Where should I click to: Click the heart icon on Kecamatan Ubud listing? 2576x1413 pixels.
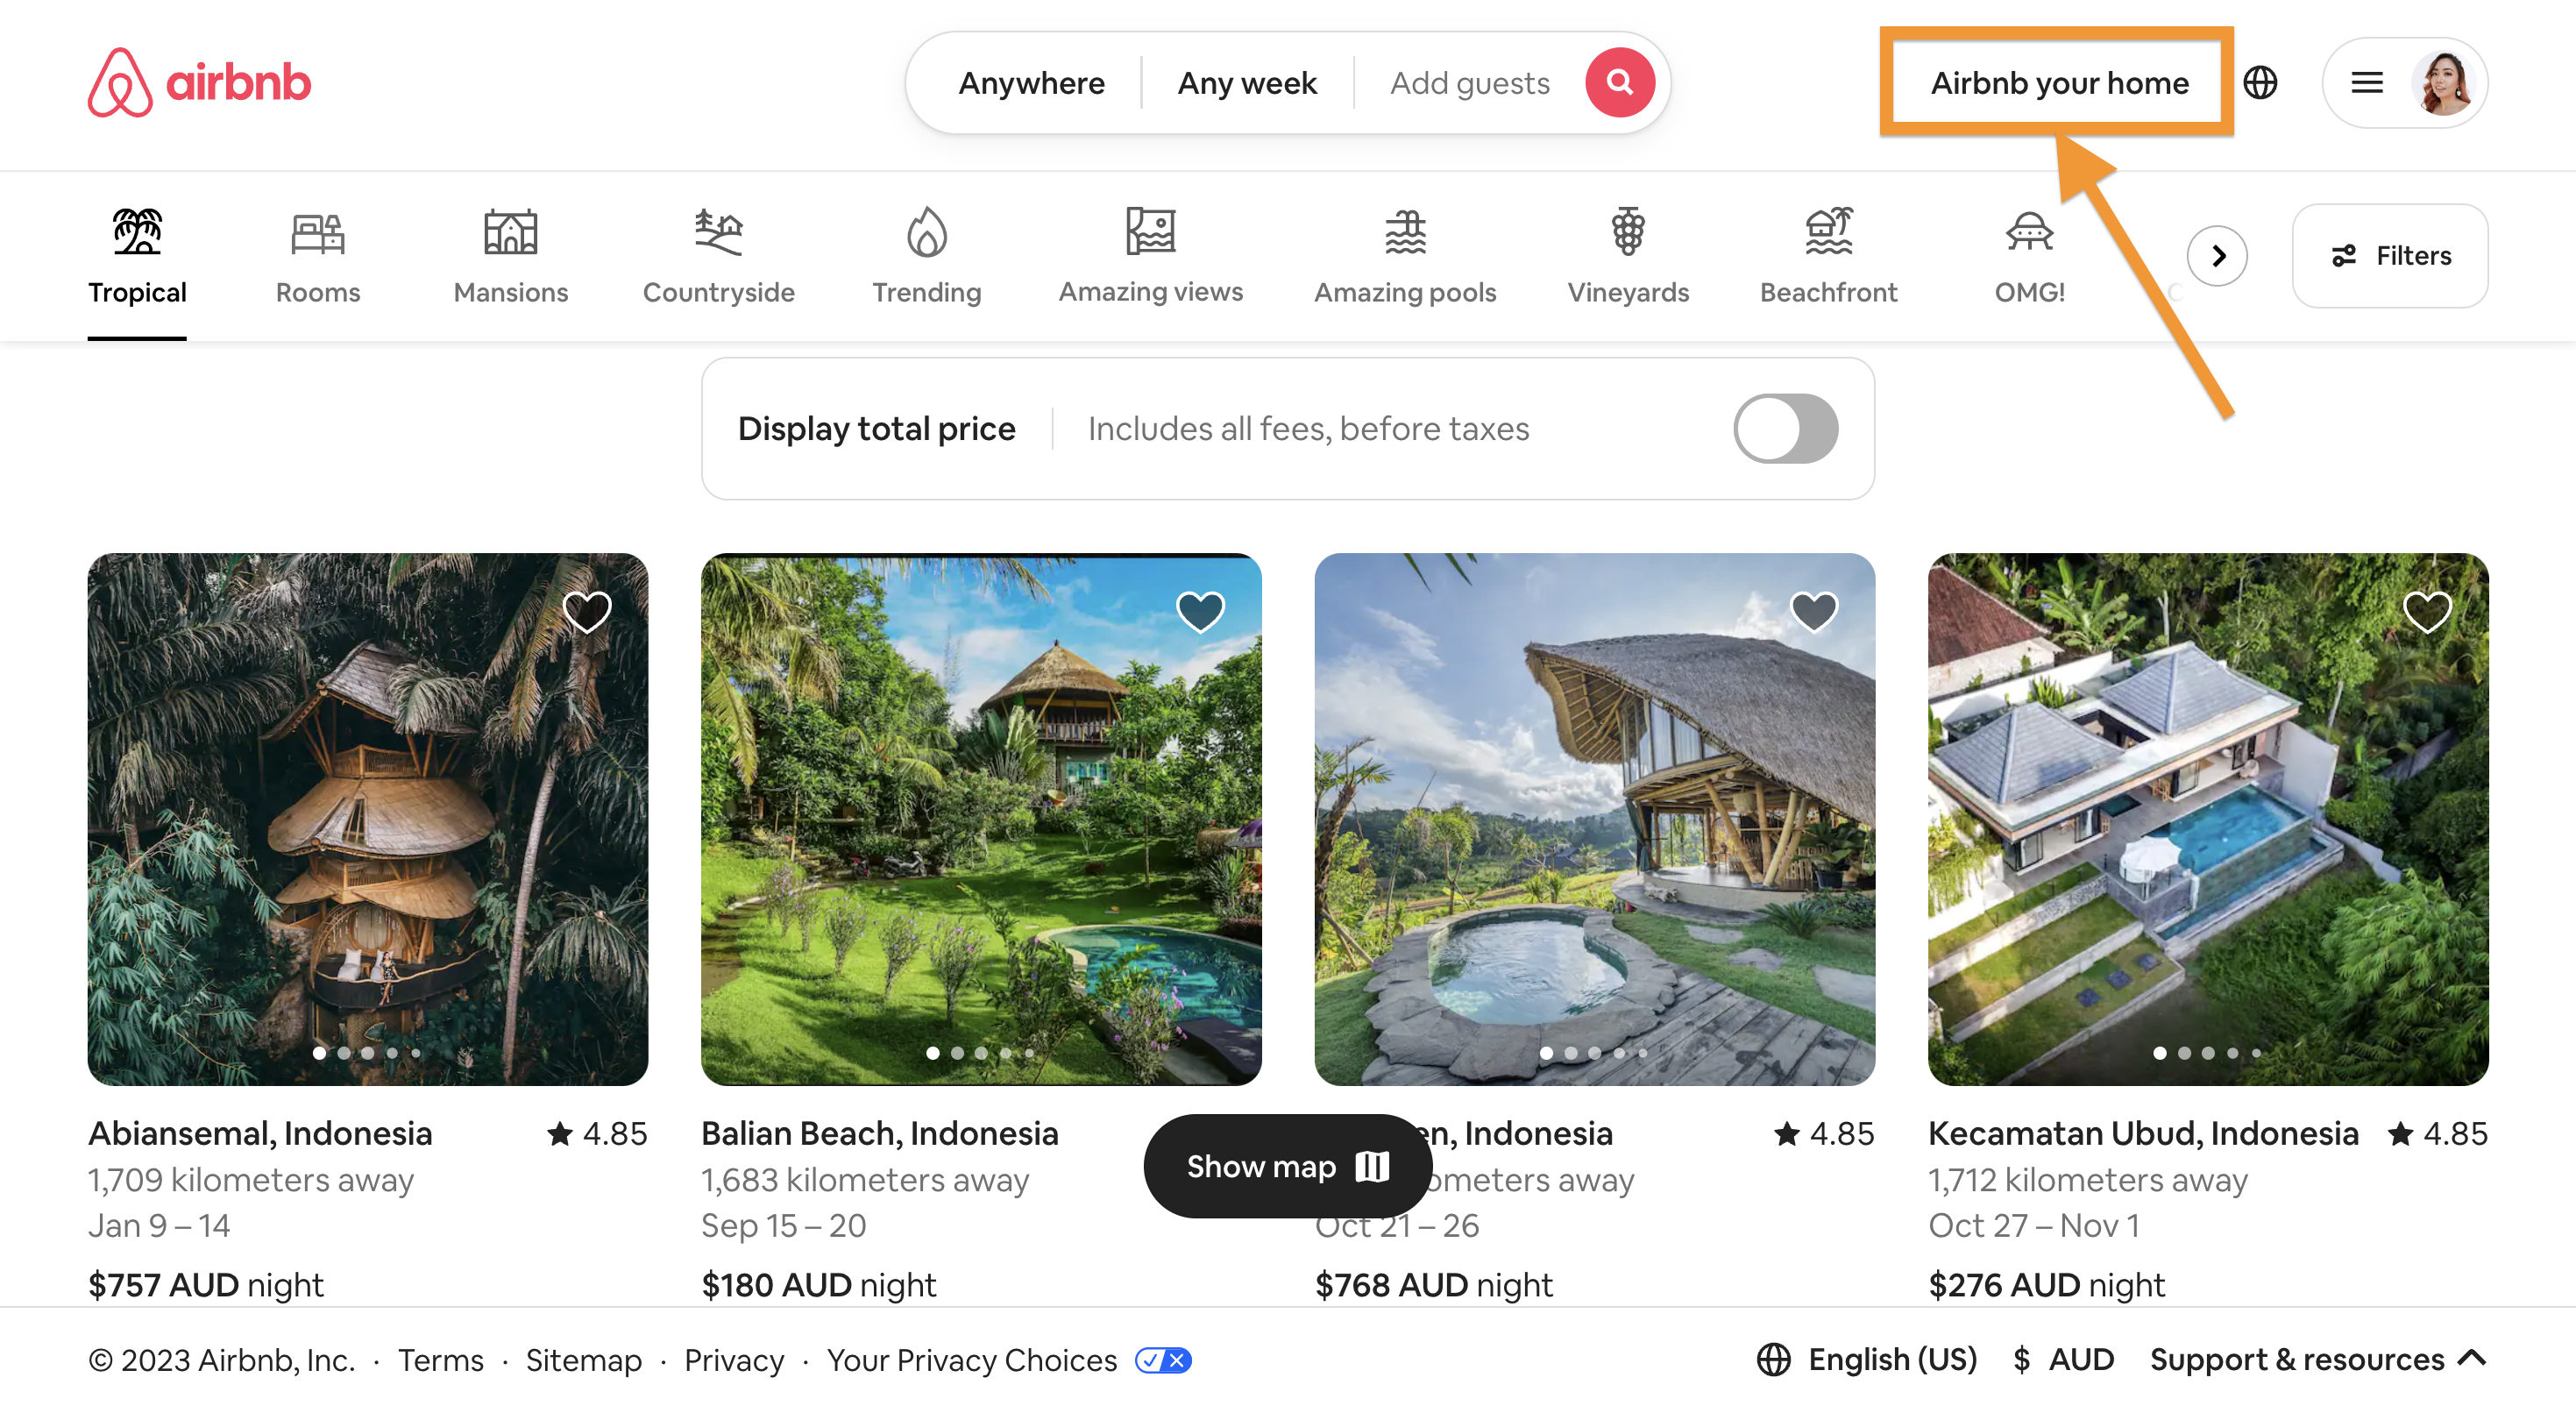click(2428, 613)
